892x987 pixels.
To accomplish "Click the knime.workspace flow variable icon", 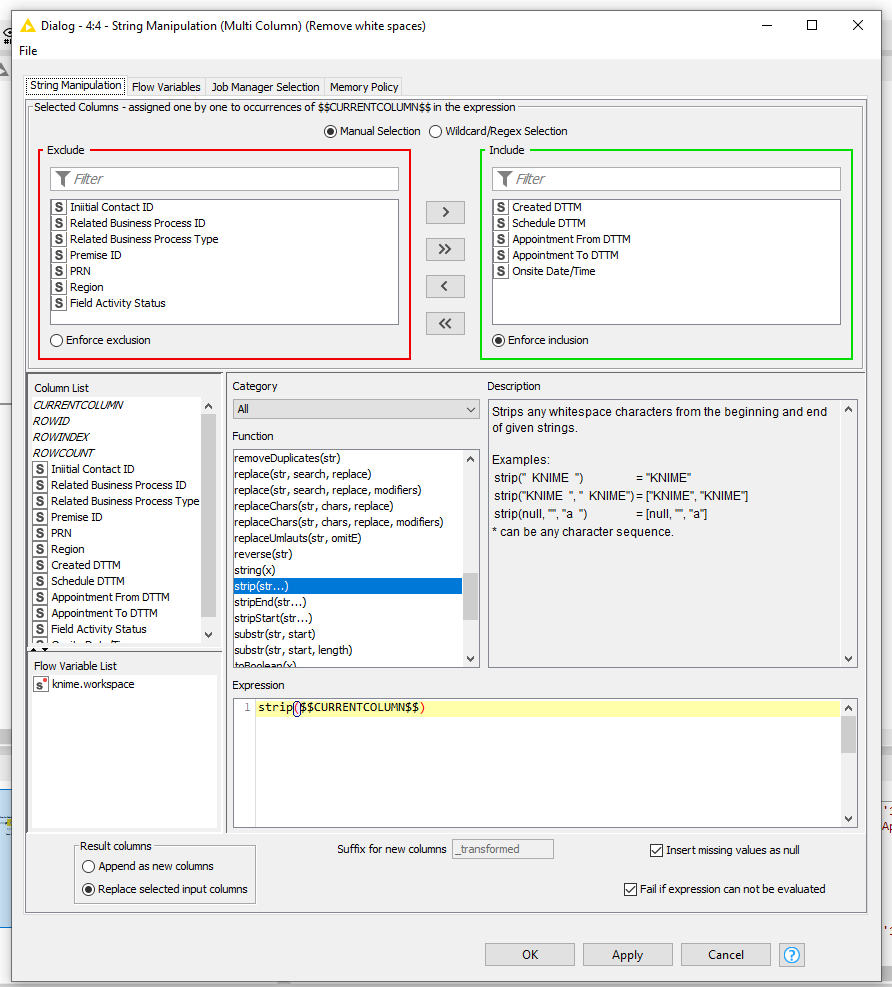I will point(41,685).
